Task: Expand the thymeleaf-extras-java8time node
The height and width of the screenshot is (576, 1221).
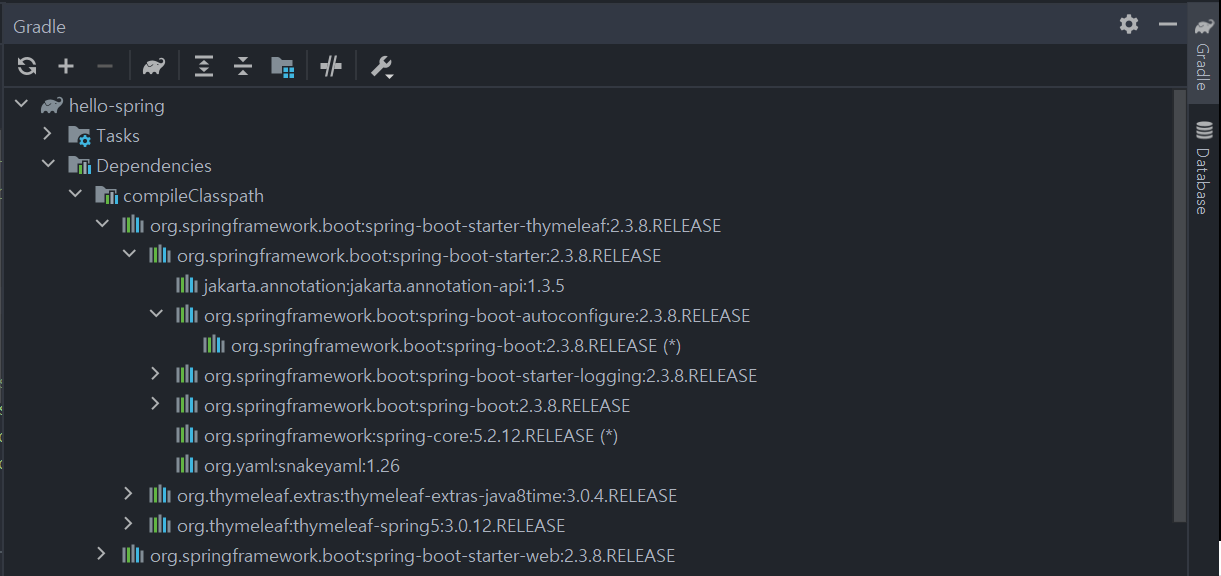Action: click(x=129, y=494)
